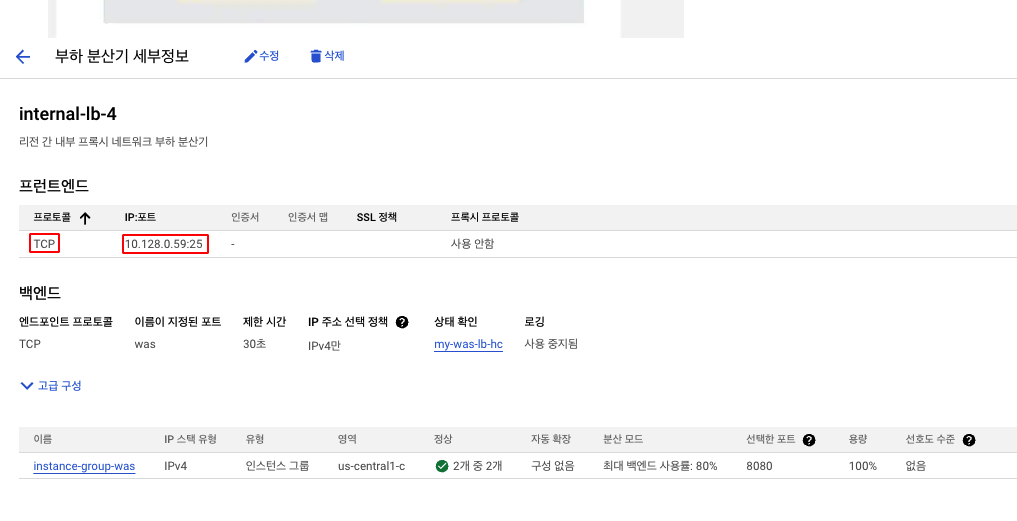Expand the advanced configuration section
The width and height of the screenshot is (1017, 521).
(51, 385)
